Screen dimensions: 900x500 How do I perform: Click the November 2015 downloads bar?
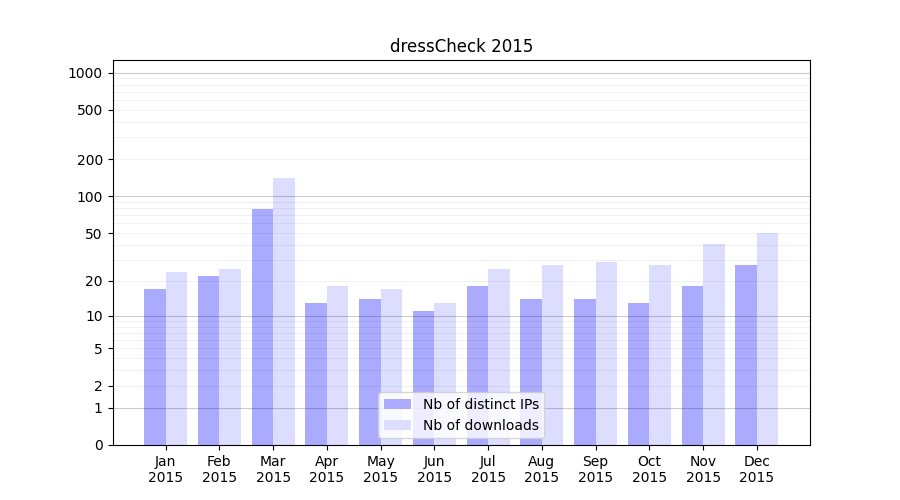pos(714,344)
